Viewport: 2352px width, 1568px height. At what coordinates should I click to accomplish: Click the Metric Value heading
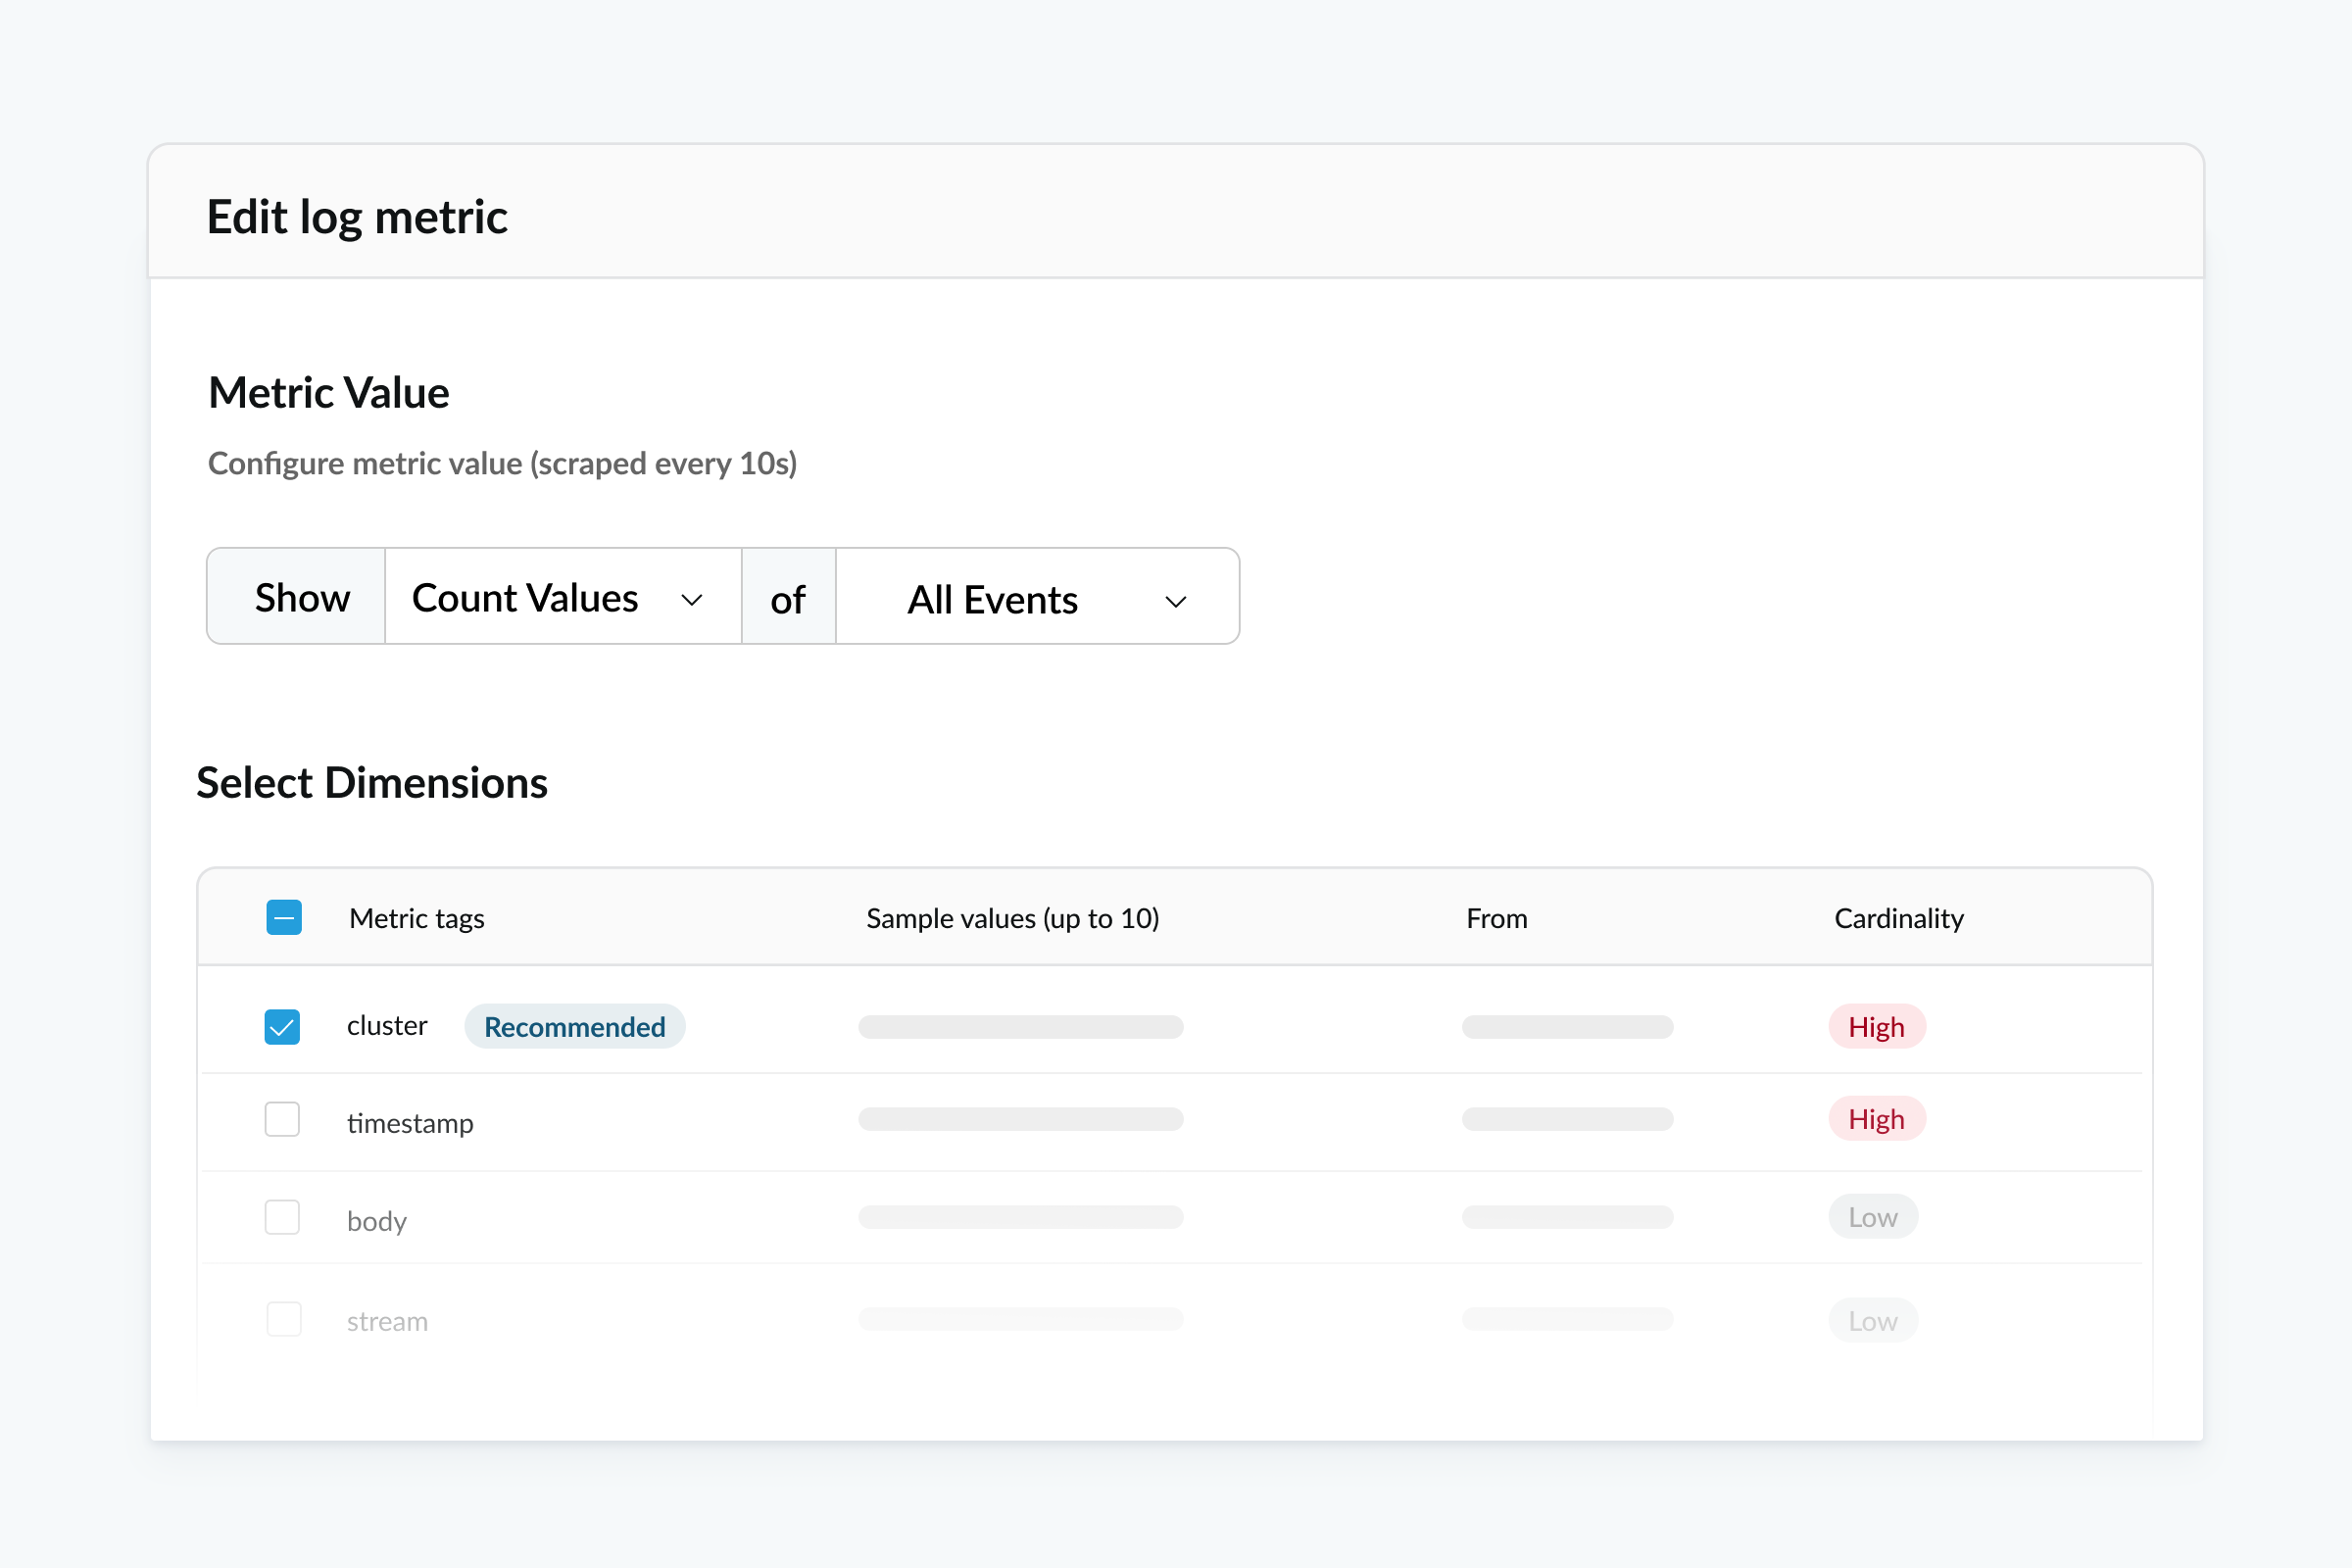(329, 392)
